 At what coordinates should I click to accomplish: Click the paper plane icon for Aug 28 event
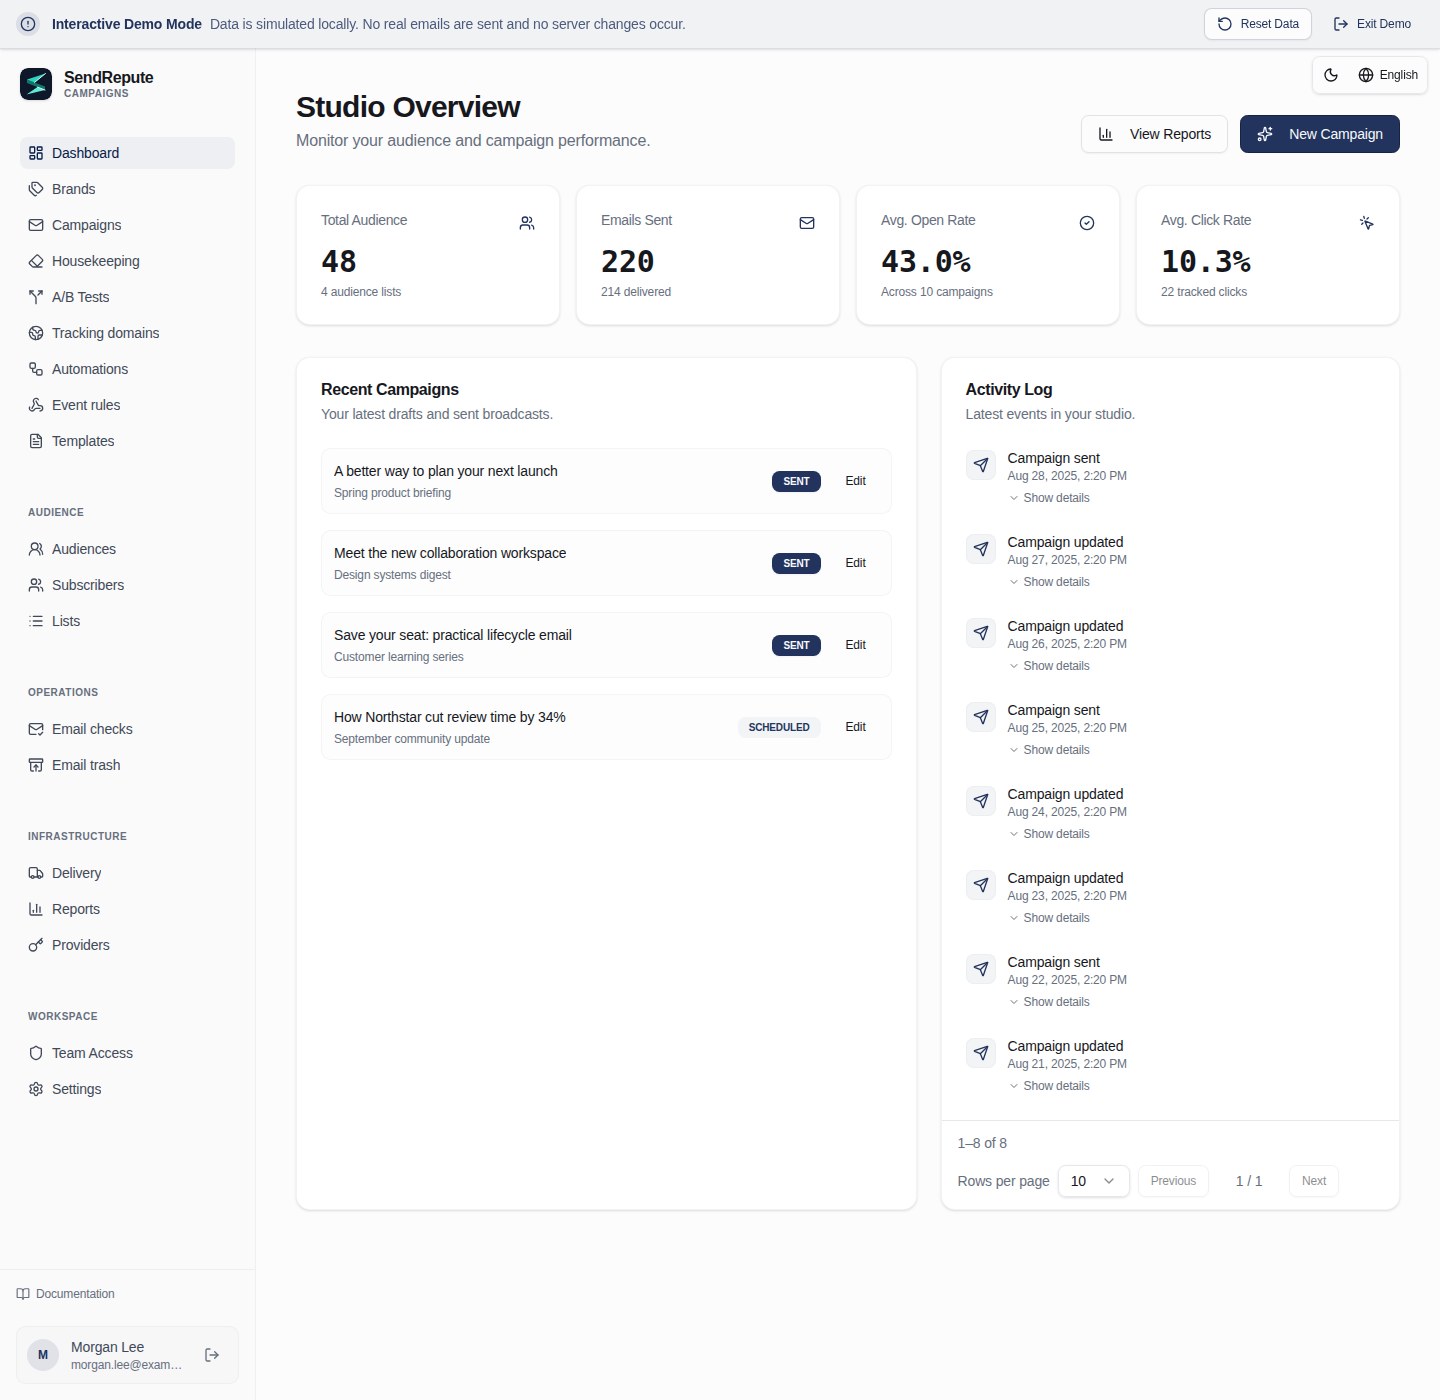pos(981,465)
